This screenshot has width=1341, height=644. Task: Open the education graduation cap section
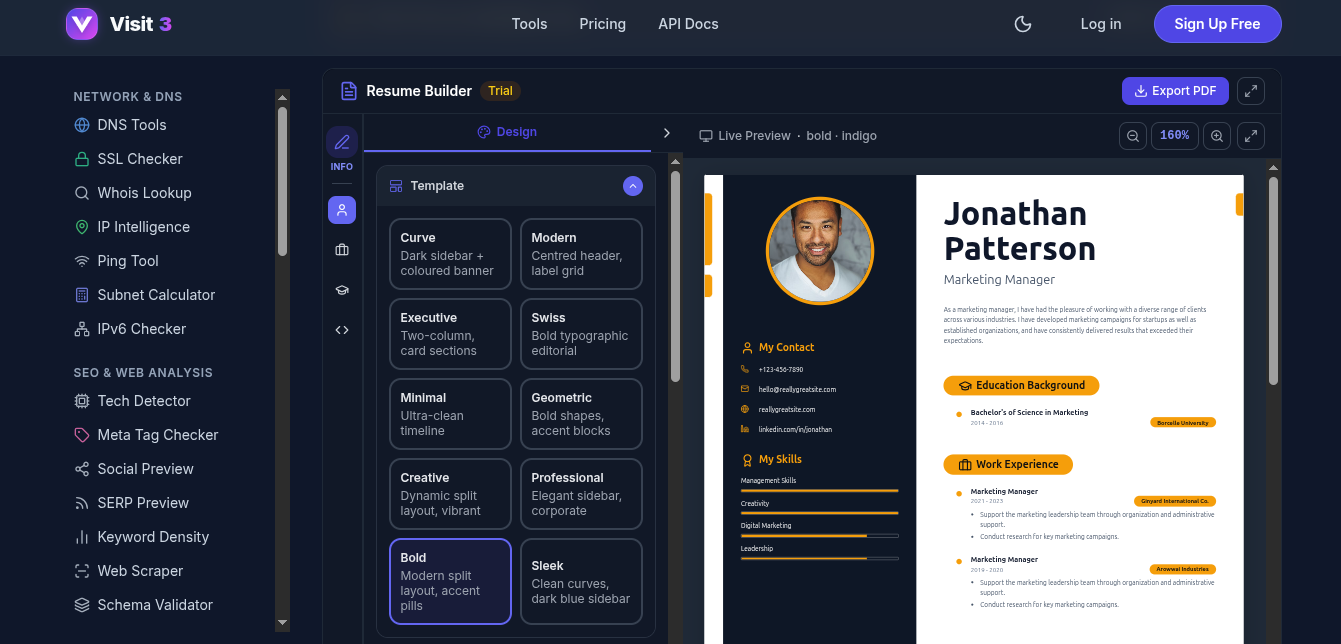point(342,290)
